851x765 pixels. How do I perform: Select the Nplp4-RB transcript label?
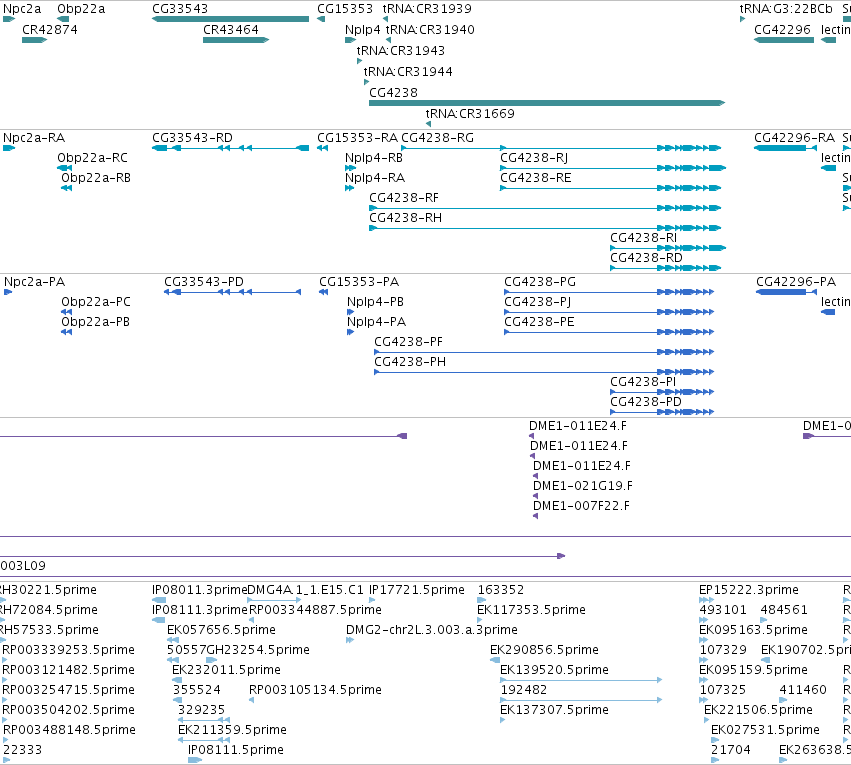[374, 158]
